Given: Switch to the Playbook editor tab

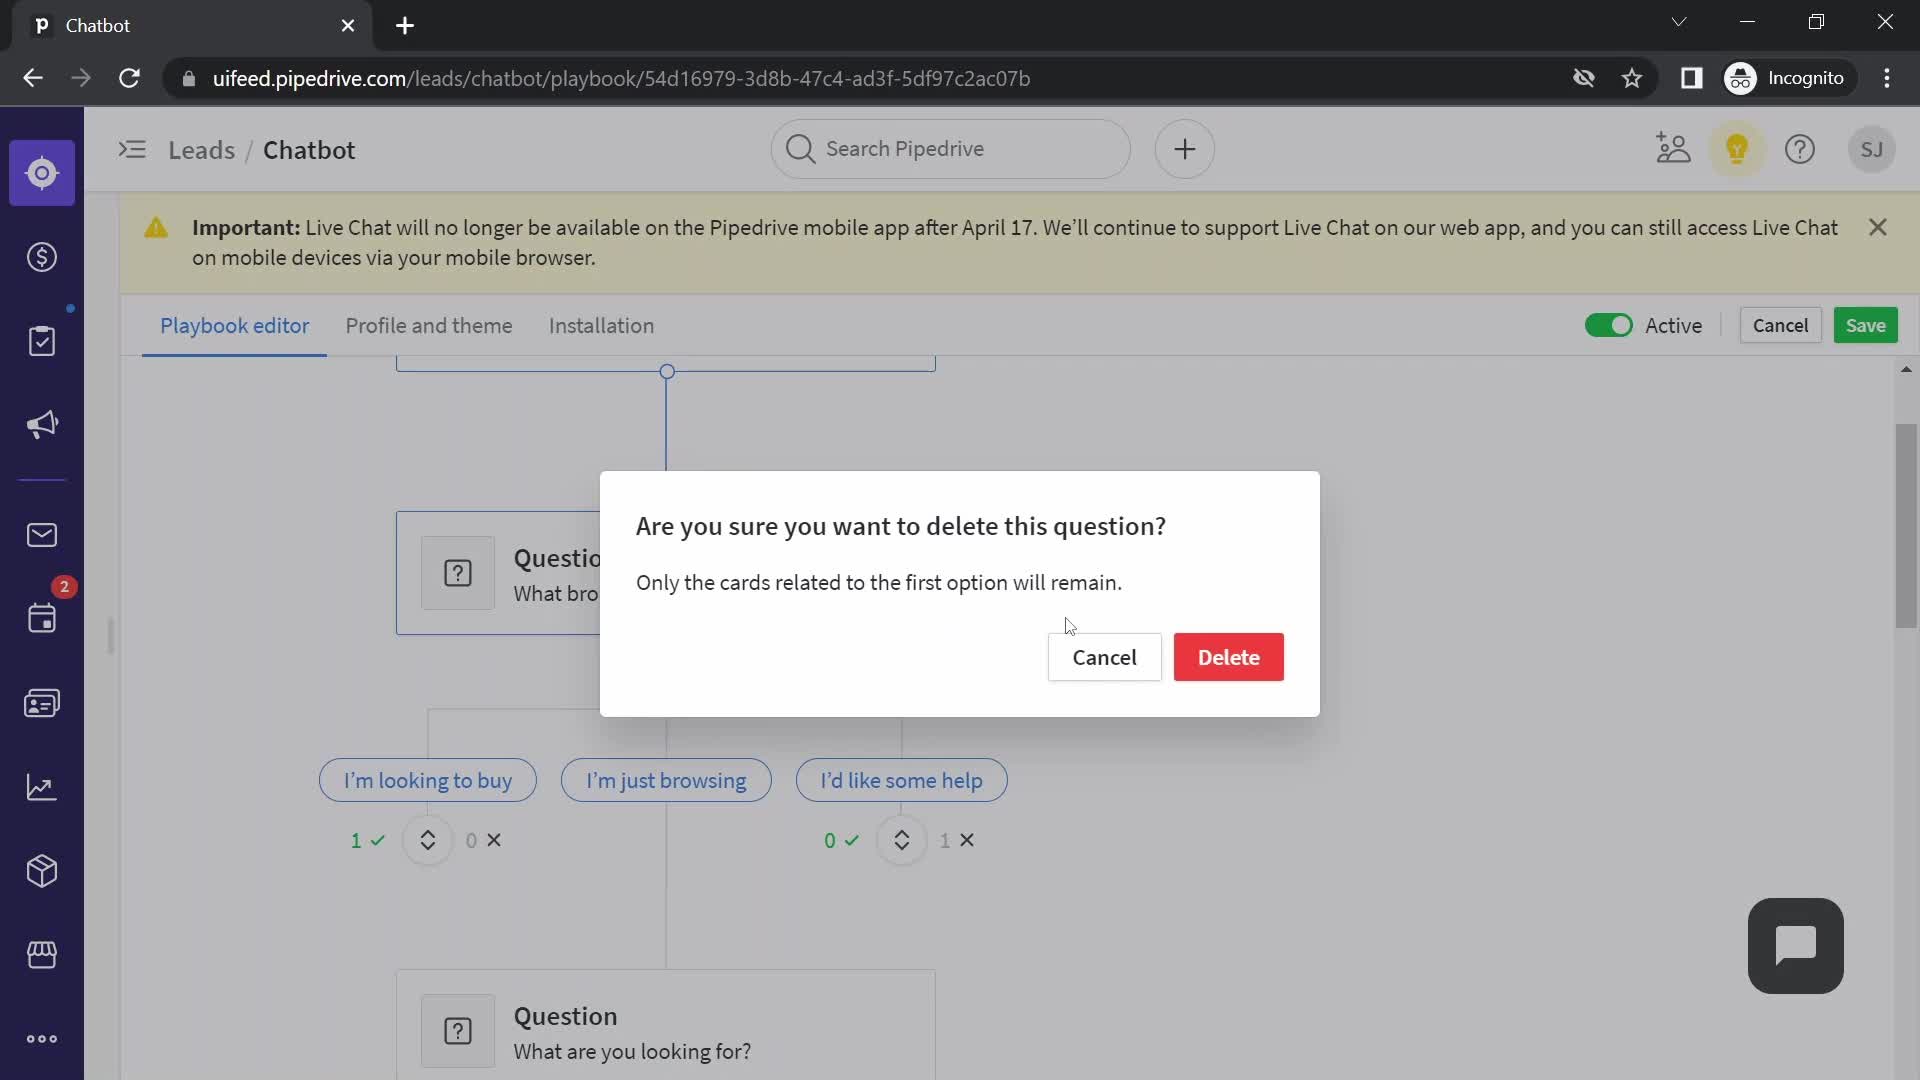Looking at the screenshot, I should (x=234, y=326).
